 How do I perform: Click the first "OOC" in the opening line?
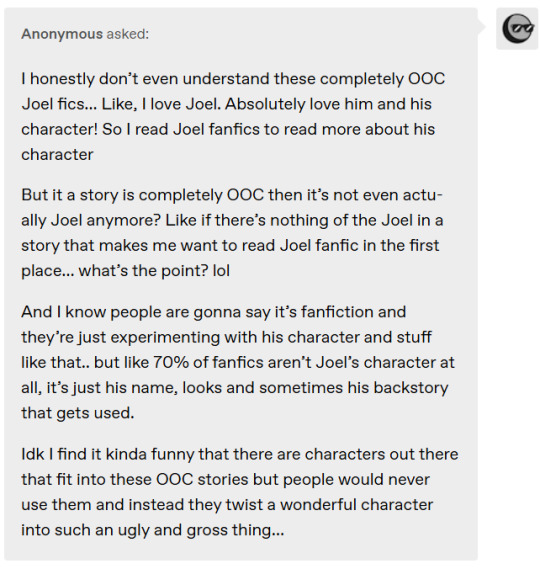(x=427, y=79)
